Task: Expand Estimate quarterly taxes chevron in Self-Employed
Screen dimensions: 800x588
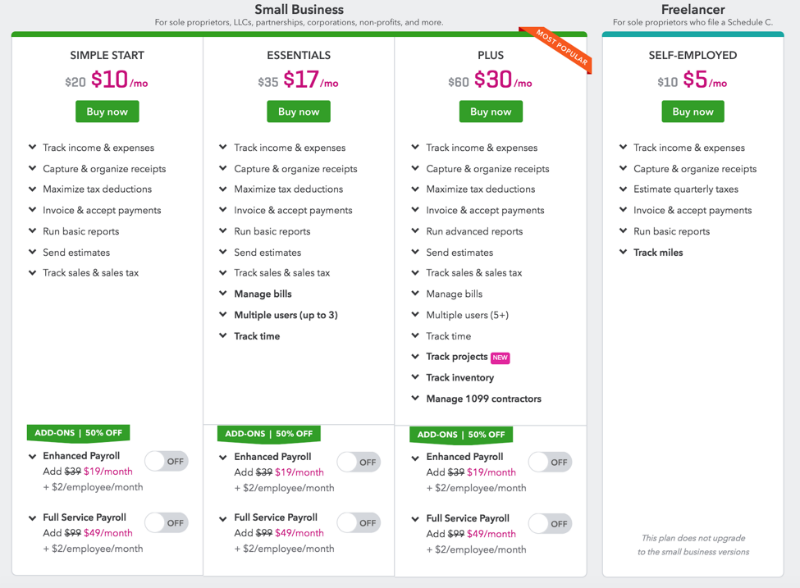Action: (x=620, y=189)
